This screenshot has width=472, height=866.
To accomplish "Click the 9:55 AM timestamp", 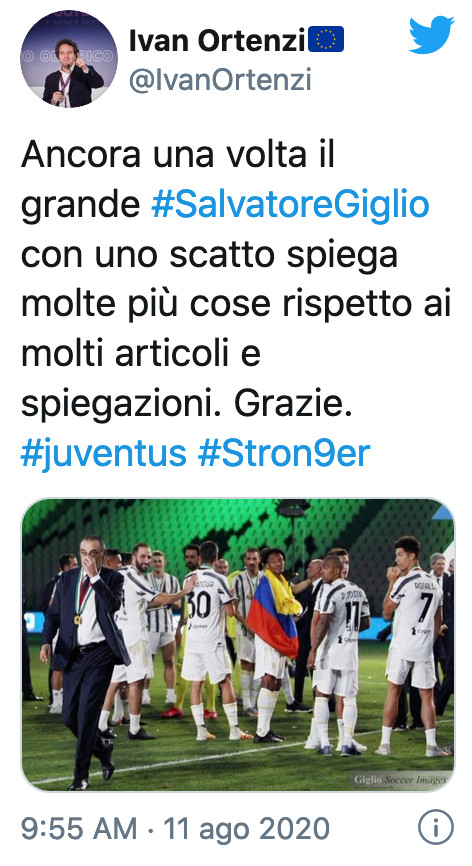I will point(79,828).
